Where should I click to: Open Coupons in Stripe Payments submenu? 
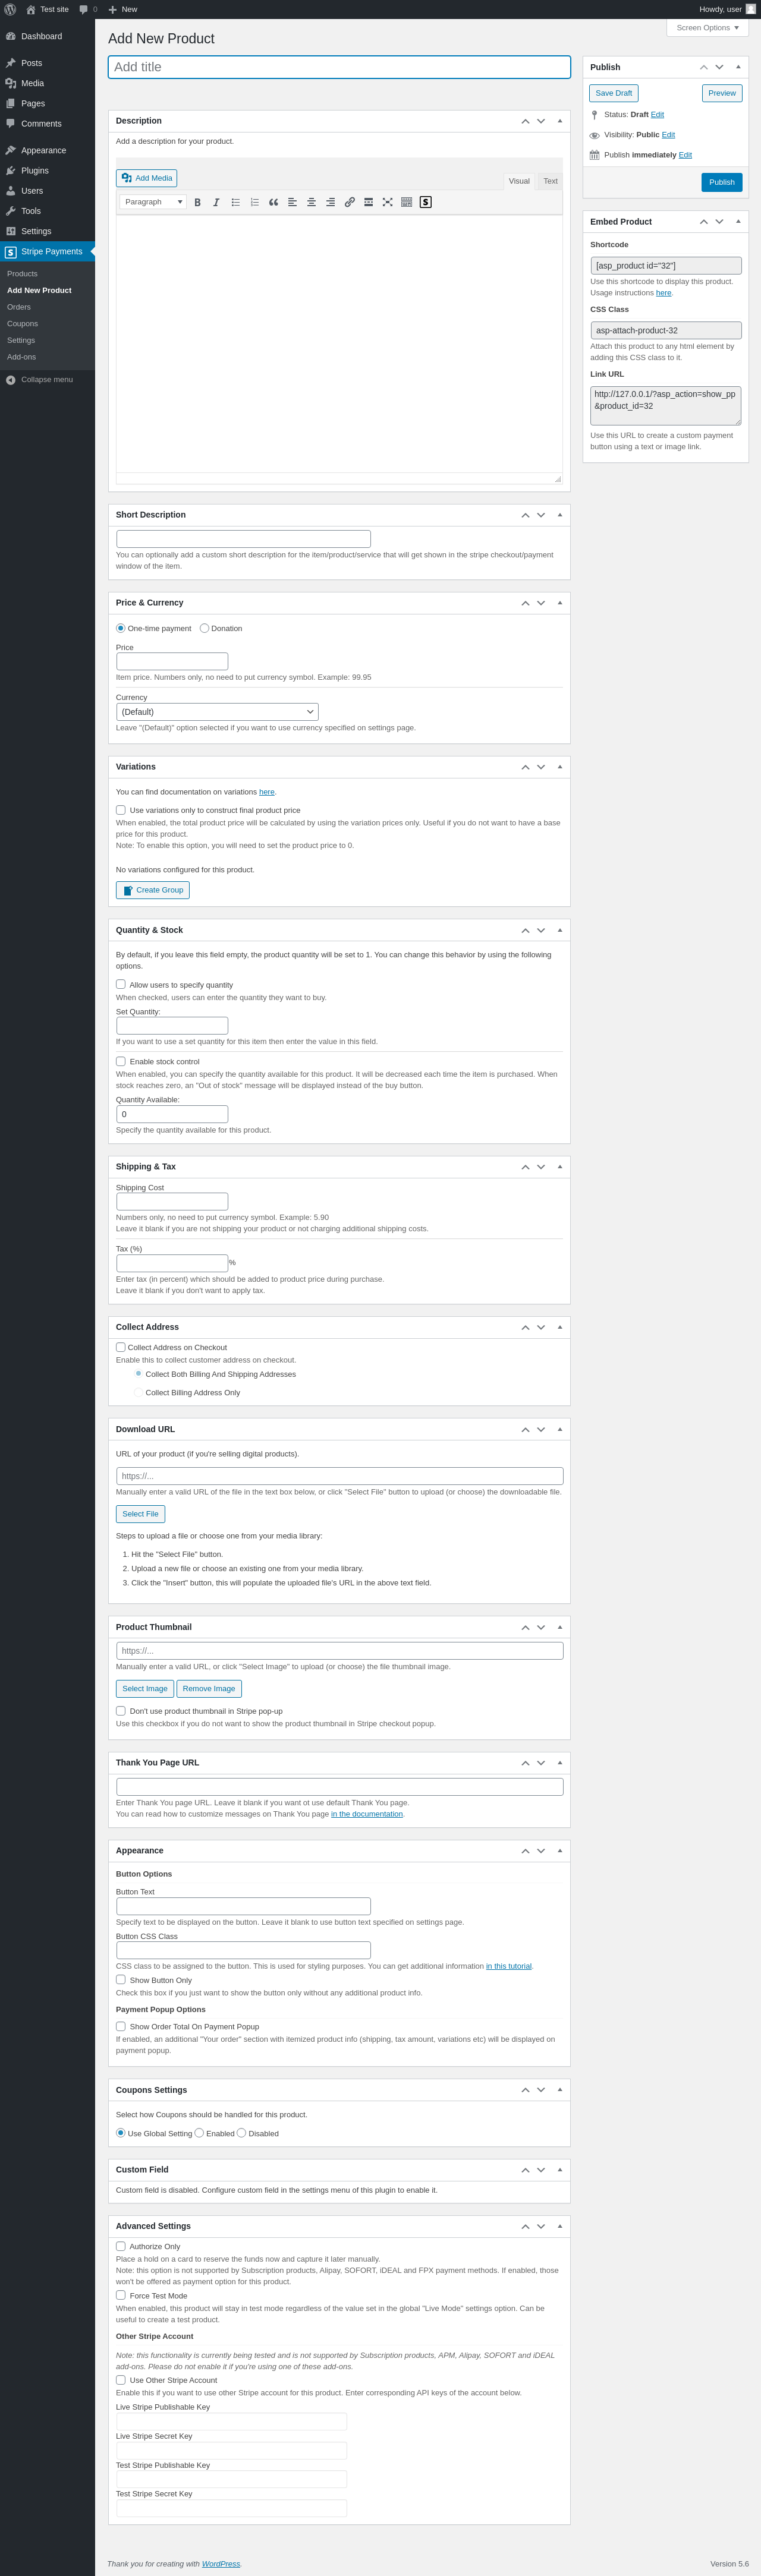[23, 324]
